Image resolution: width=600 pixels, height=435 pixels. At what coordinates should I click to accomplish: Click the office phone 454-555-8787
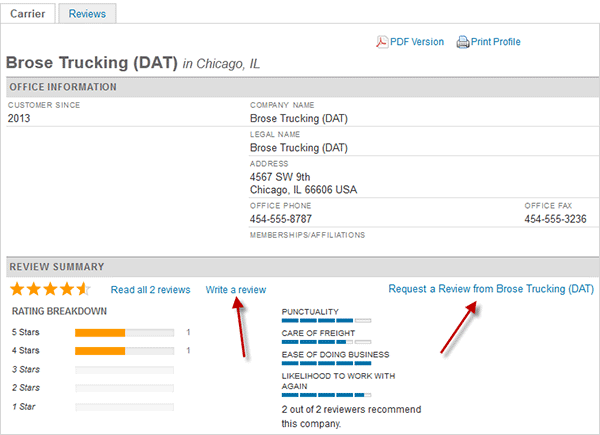(x=281, y=219)
